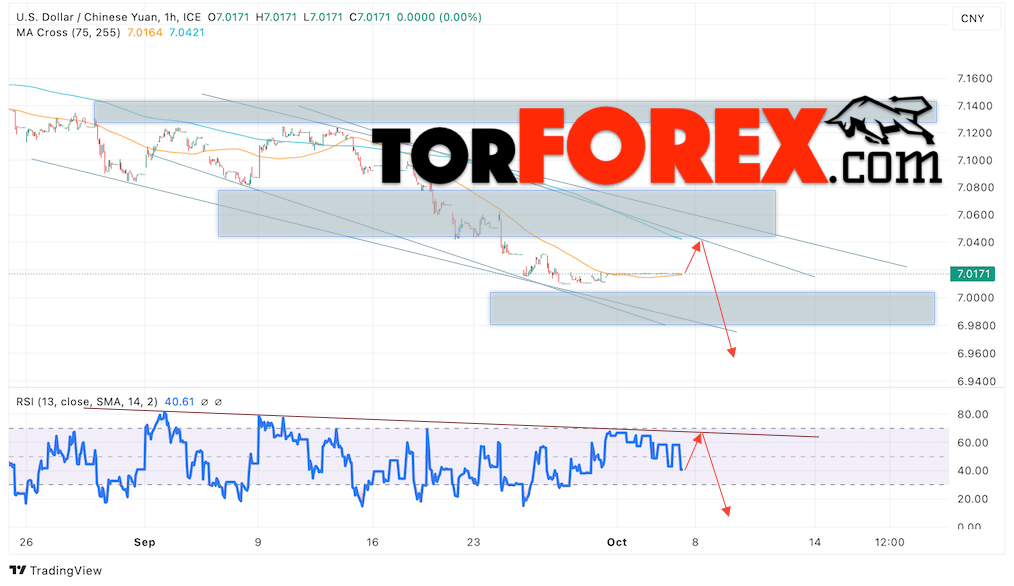Click the open price O7.0171
Image resolution: width=1014 pixels, height=586 pixels.
tap(228, 17)
